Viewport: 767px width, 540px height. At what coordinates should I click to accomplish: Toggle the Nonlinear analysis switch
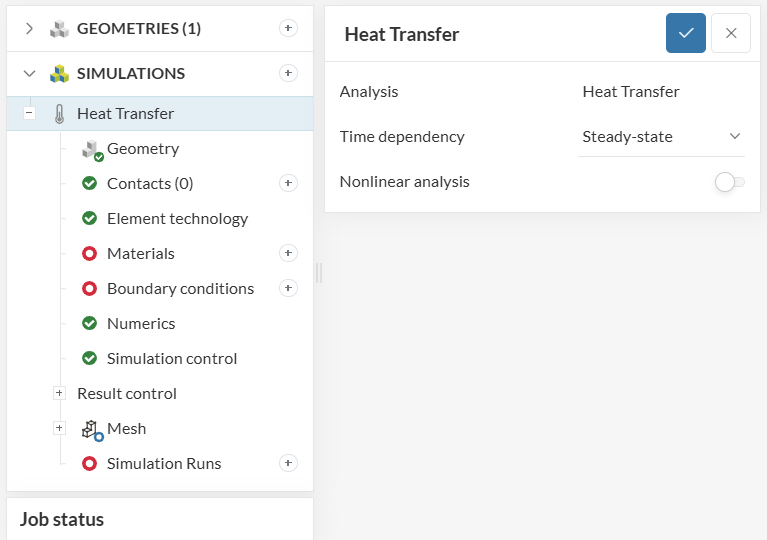pyautogui.click(x=729, y=182)
